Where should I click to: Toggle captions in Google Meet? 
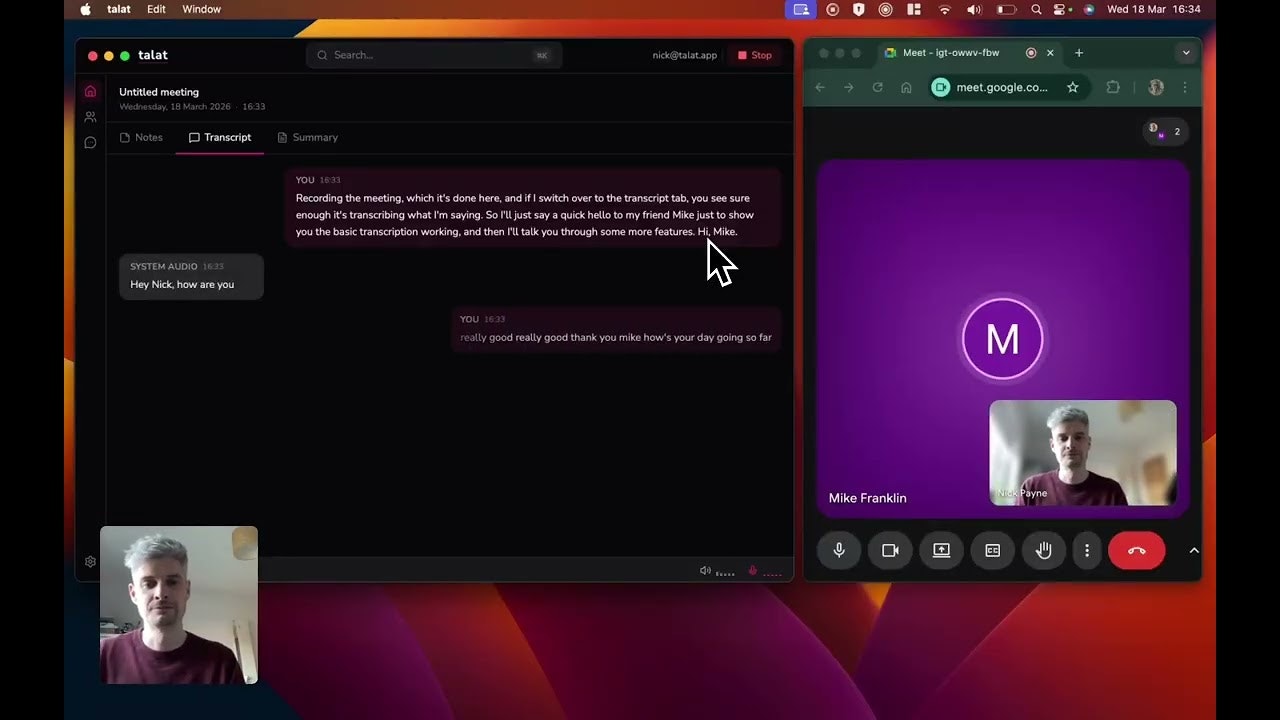(992, 550)
